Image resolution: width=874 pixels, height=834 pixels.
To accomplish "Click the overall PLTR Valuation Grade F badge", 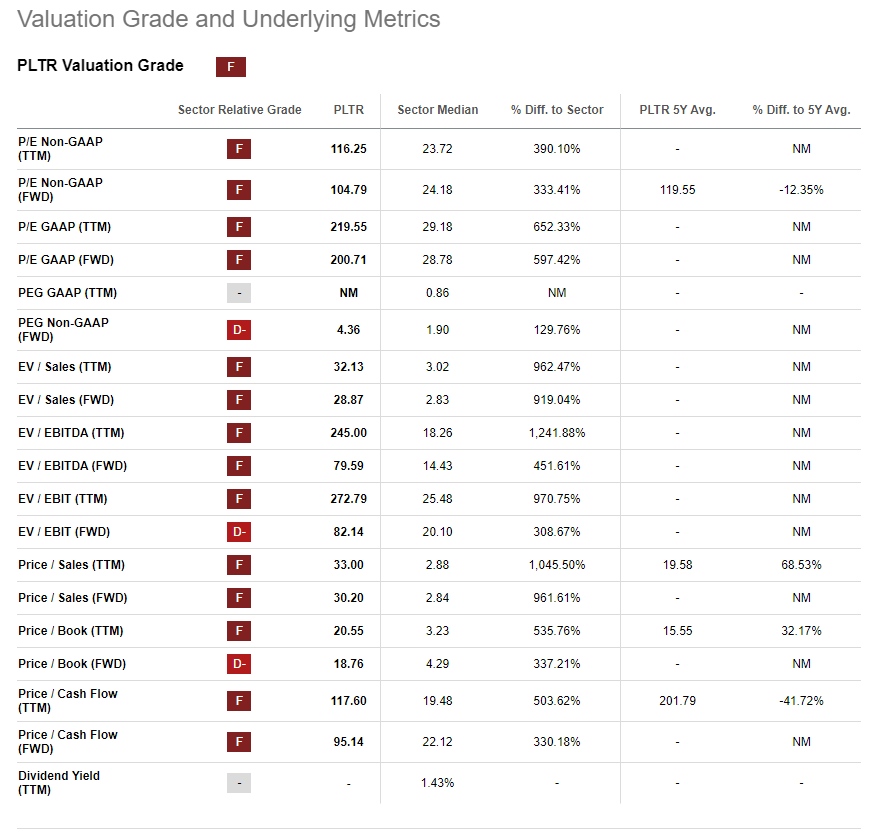I will 231,67.
